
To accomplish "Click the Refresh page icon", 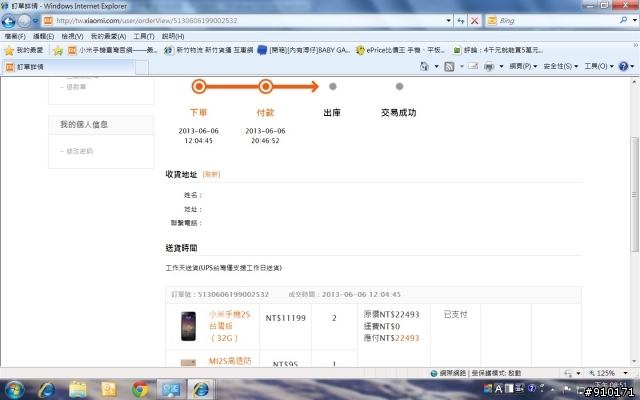I will [461, 21].
